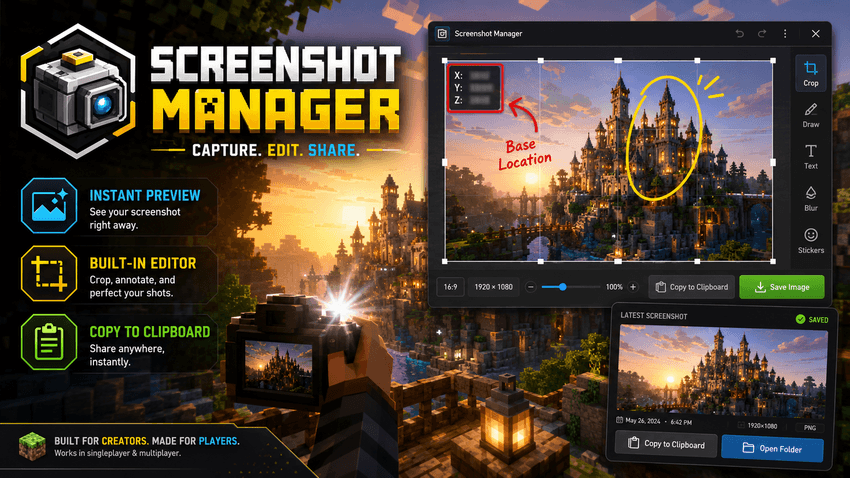Open the three-dot more options menu
Image resolution: width=850 pixels, height=478 pixels.
coord(785,34)
